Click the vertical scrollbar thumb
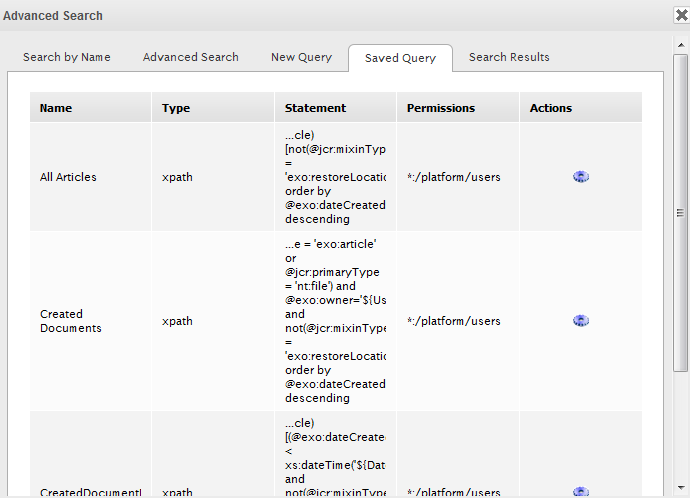 point(681,212)
